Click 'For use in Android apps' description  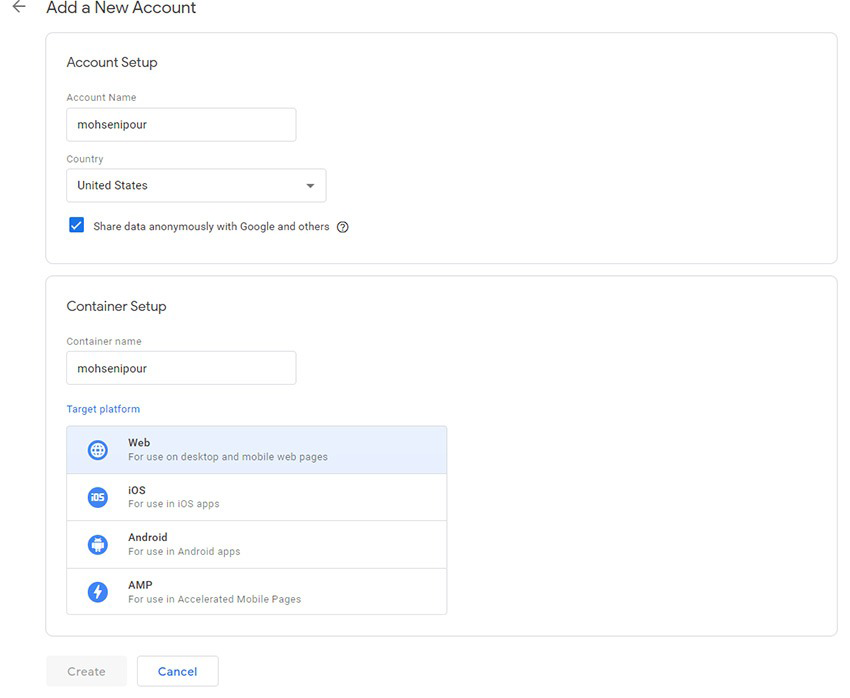184,552
